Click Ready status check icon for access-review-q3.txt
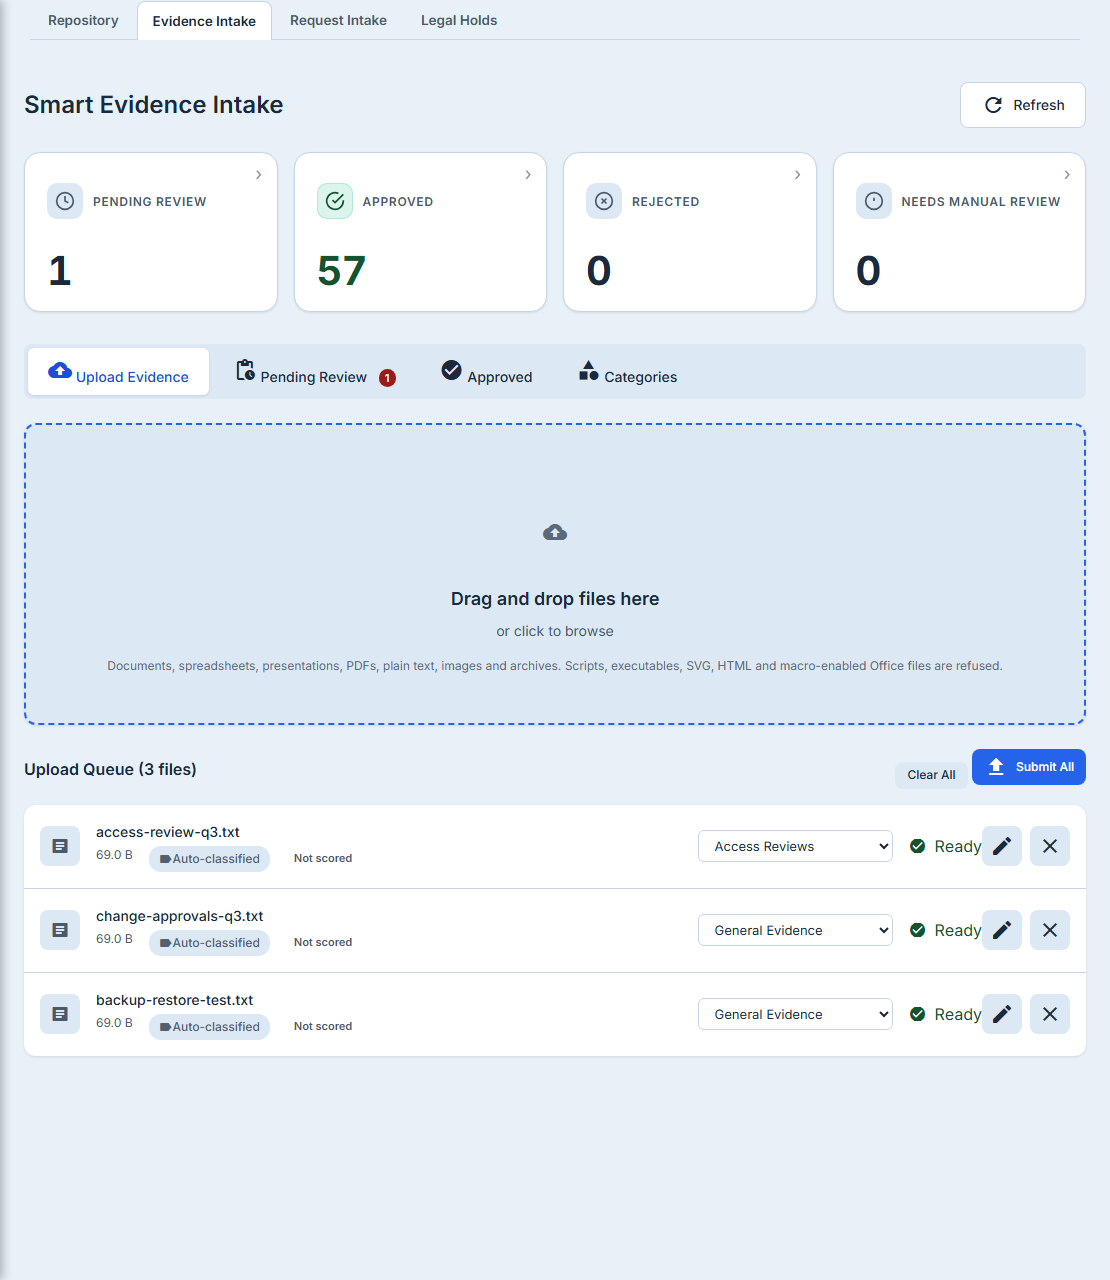Image resolution: width=1110 pixels, height=1280 pixels. click(917, 846)
